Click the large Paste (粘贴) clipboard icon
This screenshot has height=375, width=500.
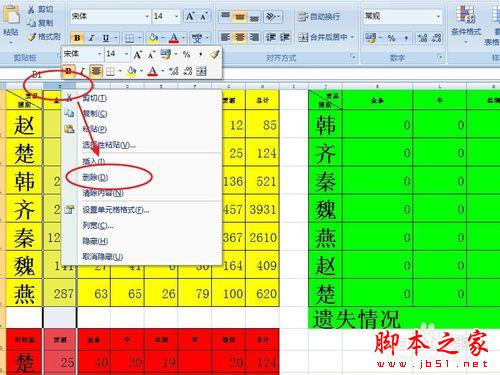[x=11, y=14]
